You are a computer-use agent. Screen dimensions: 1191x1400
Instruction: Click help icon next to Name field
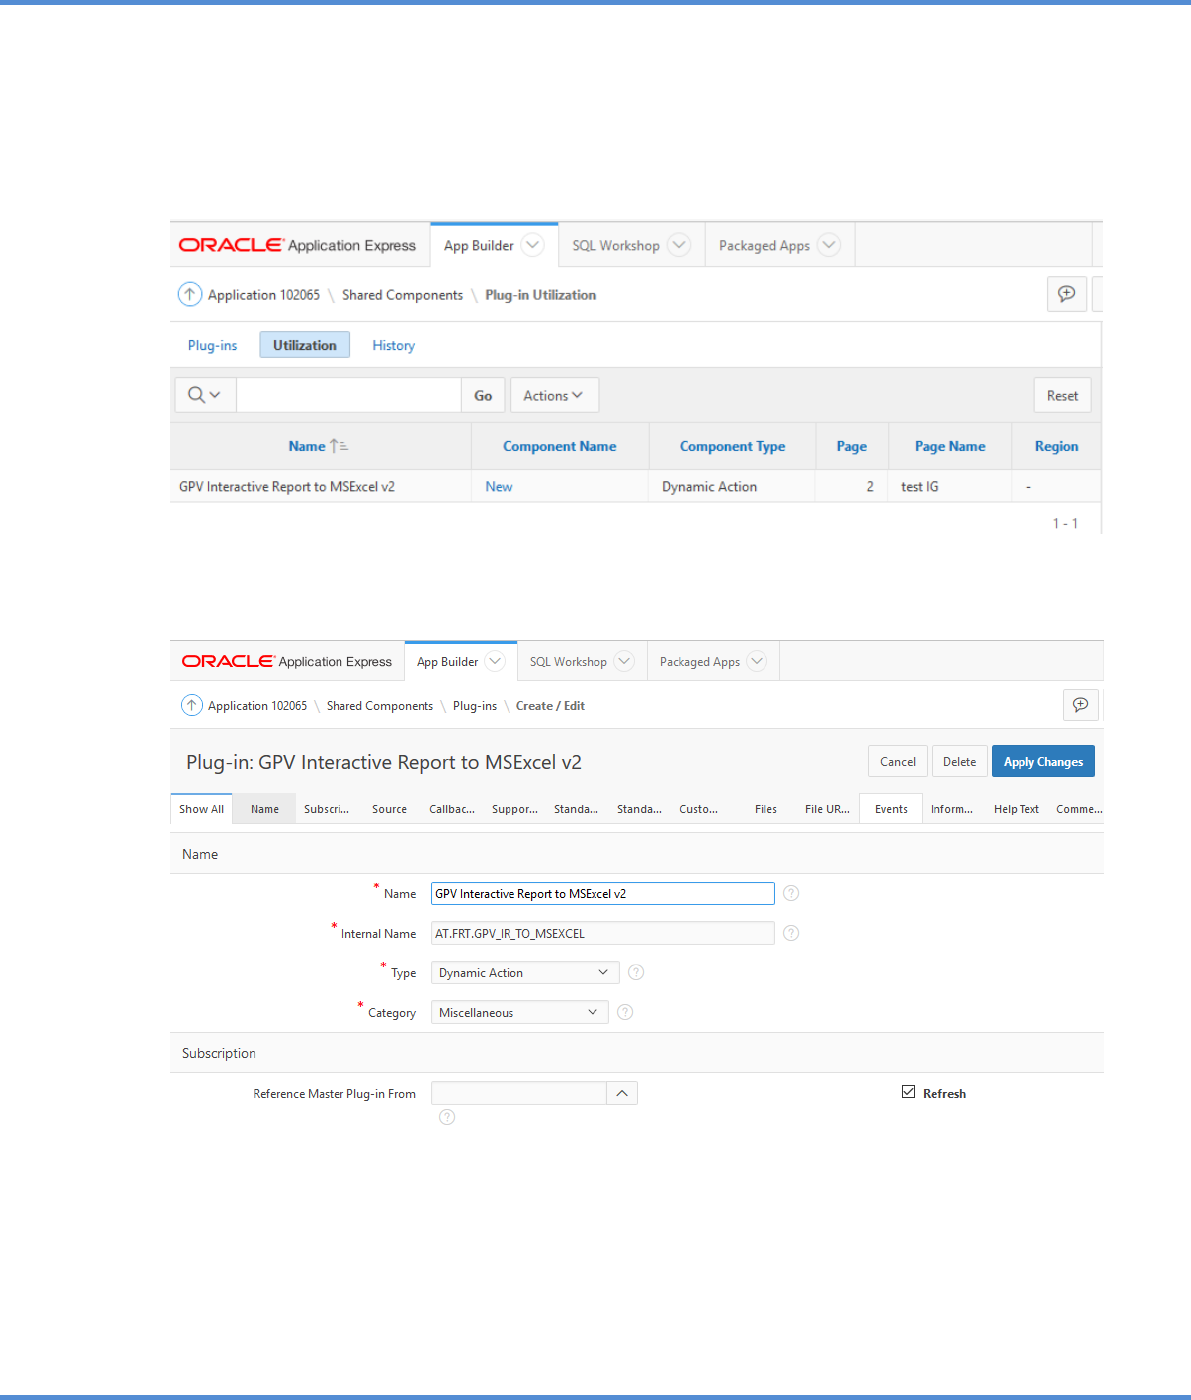pyautogui.click(x=791, y=893)
